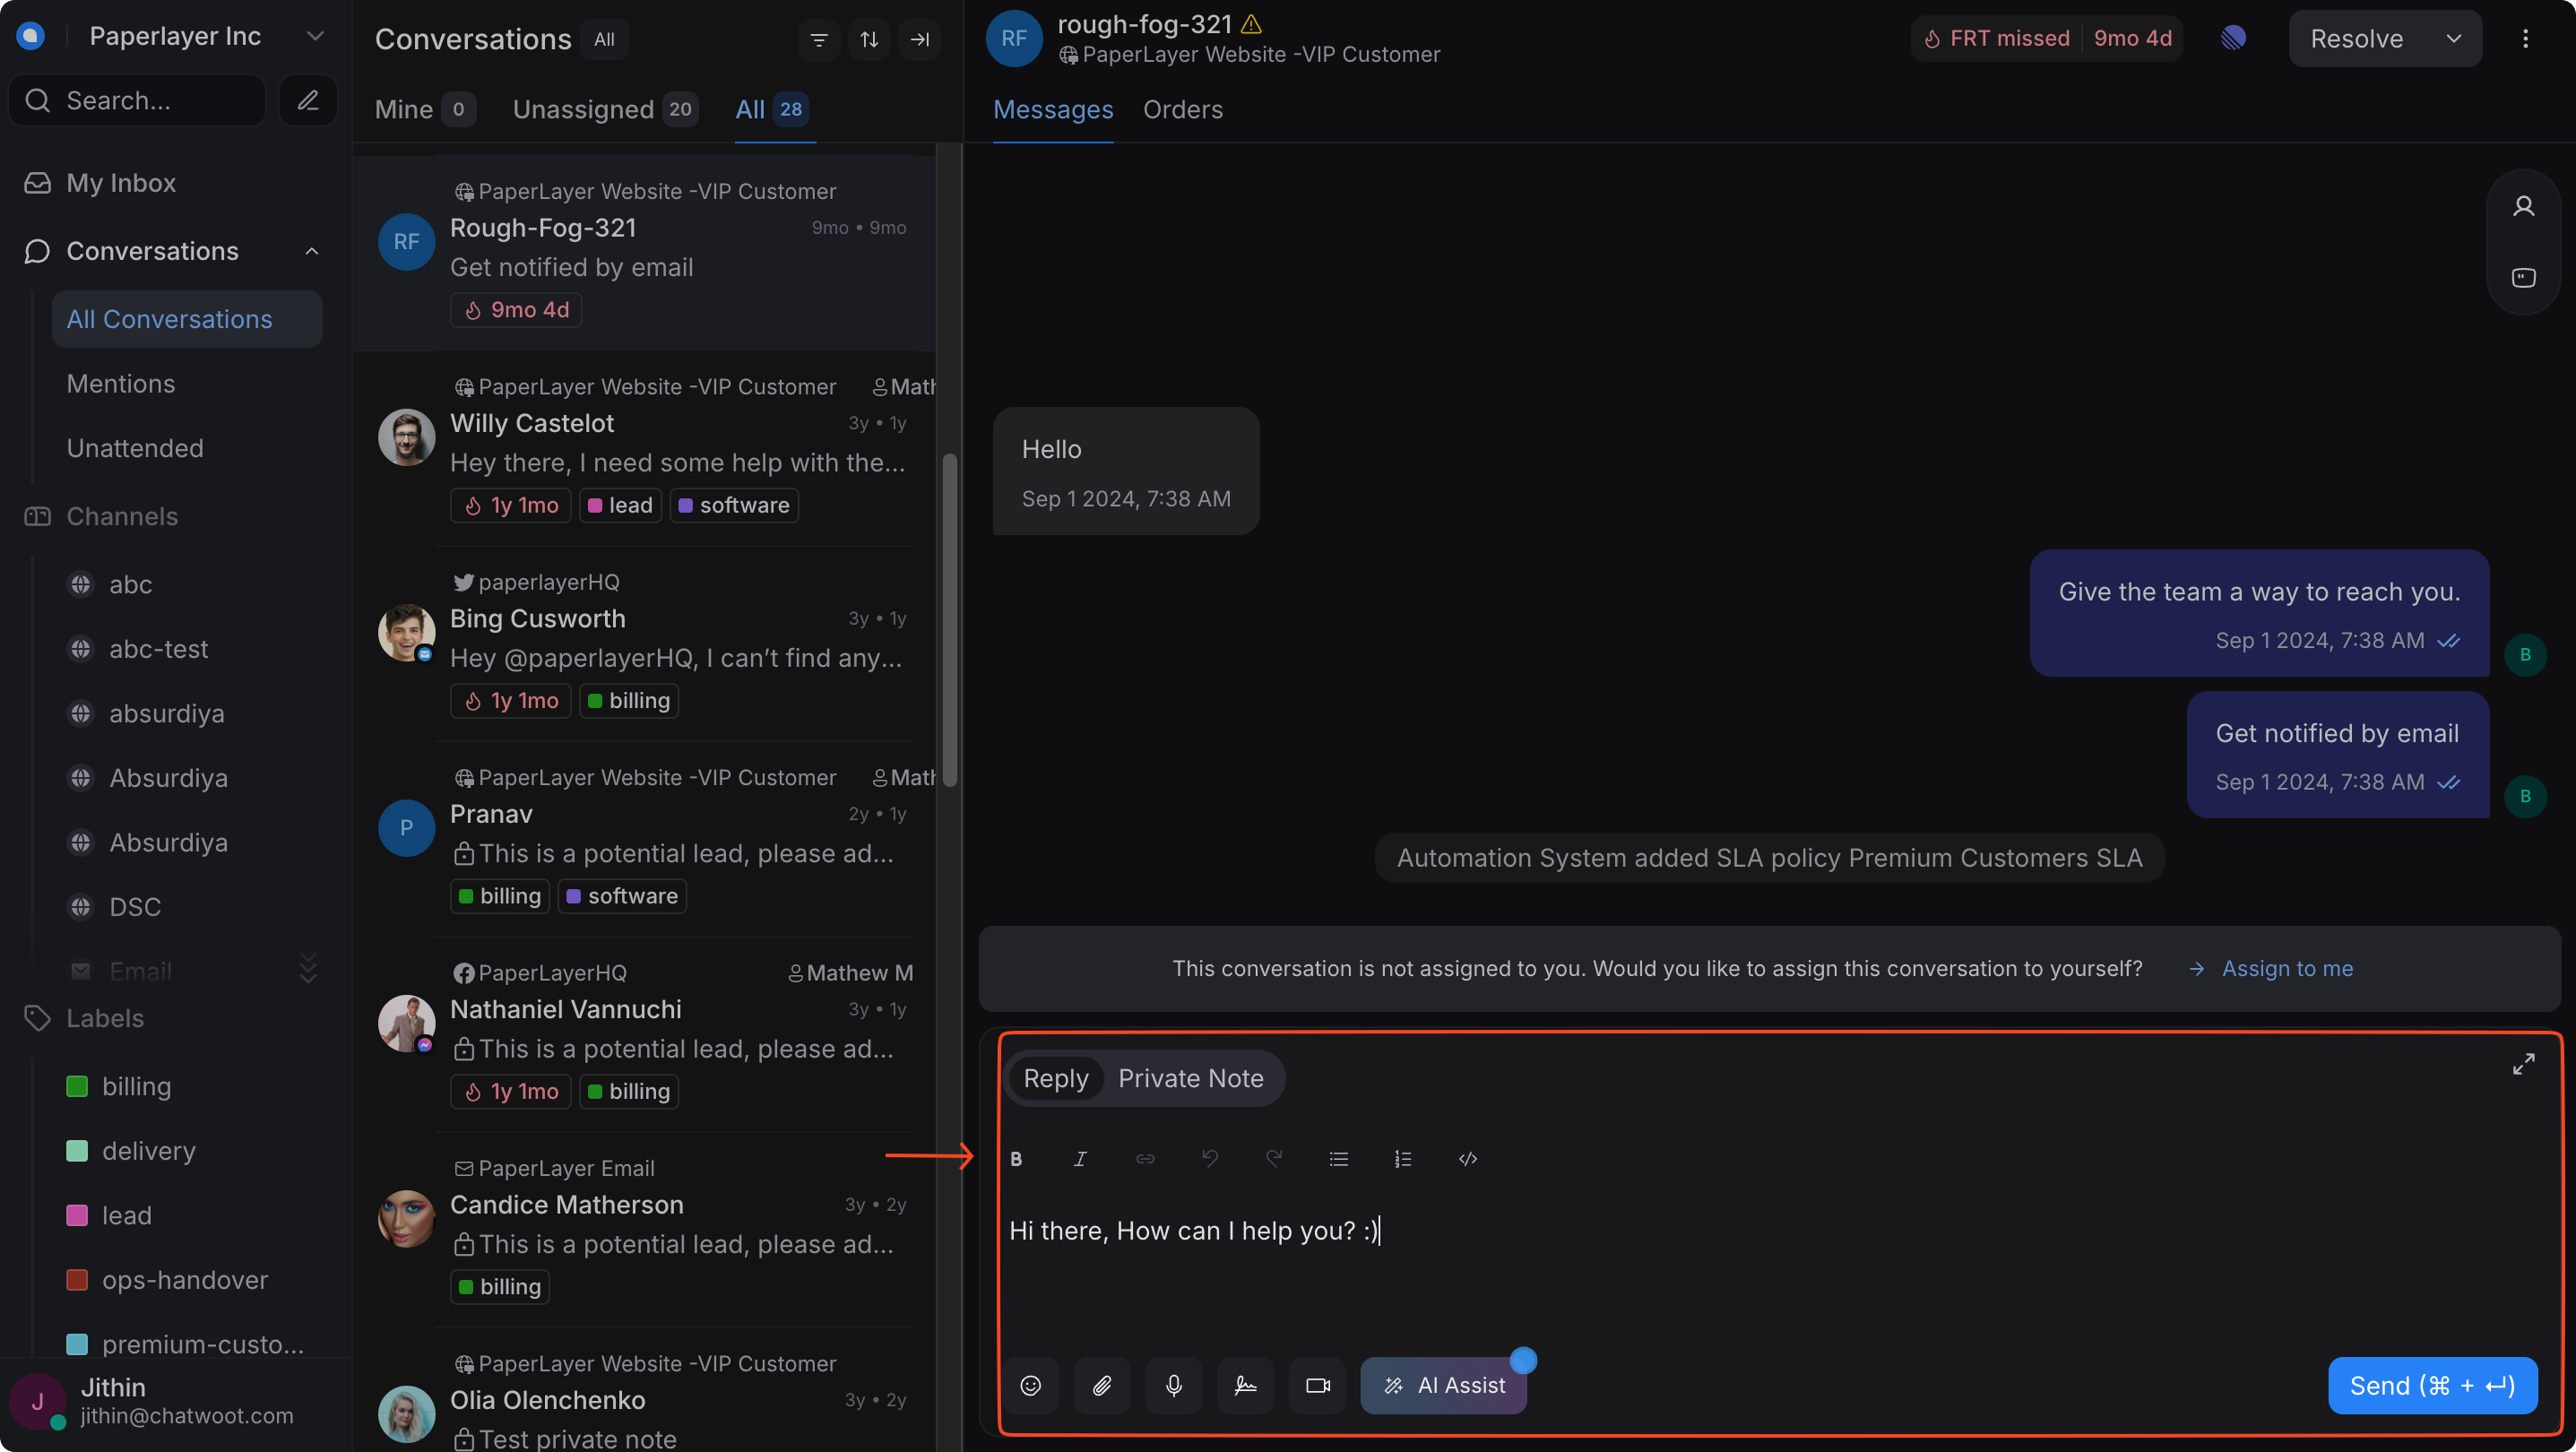This screenshot has width=2576, height=1452.
Task: Toggle italic formatting in editor
Action: point(1080,1159)
